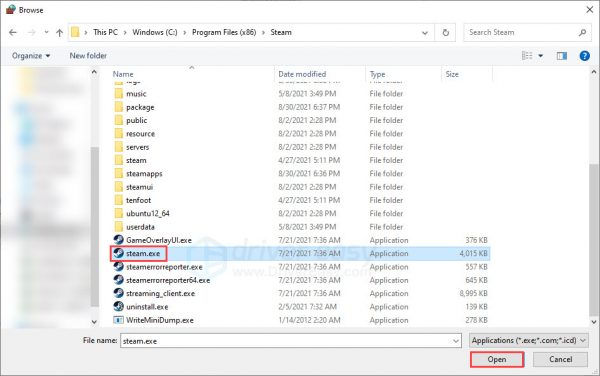Sort by the Date modified column
Viewport: 600px width, 376px height.
[x=302, y=74]
